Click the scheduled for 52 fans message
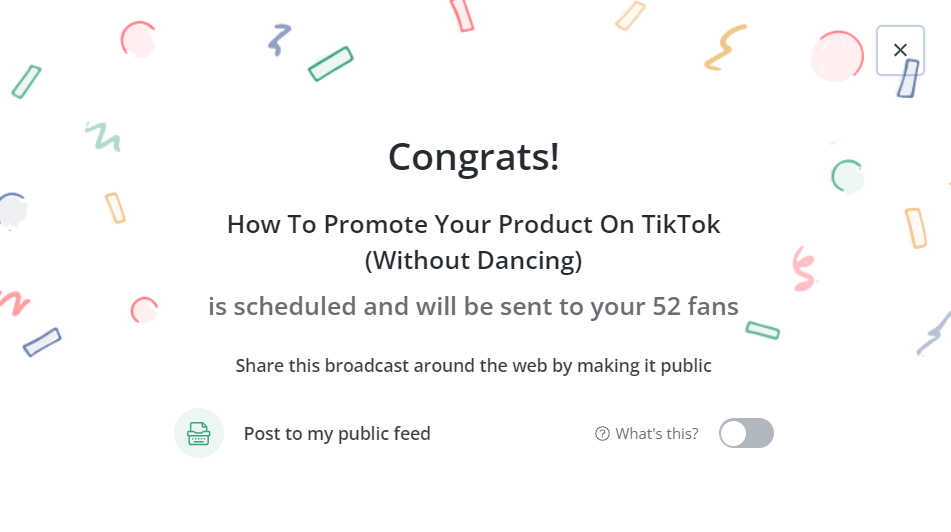 474,306
